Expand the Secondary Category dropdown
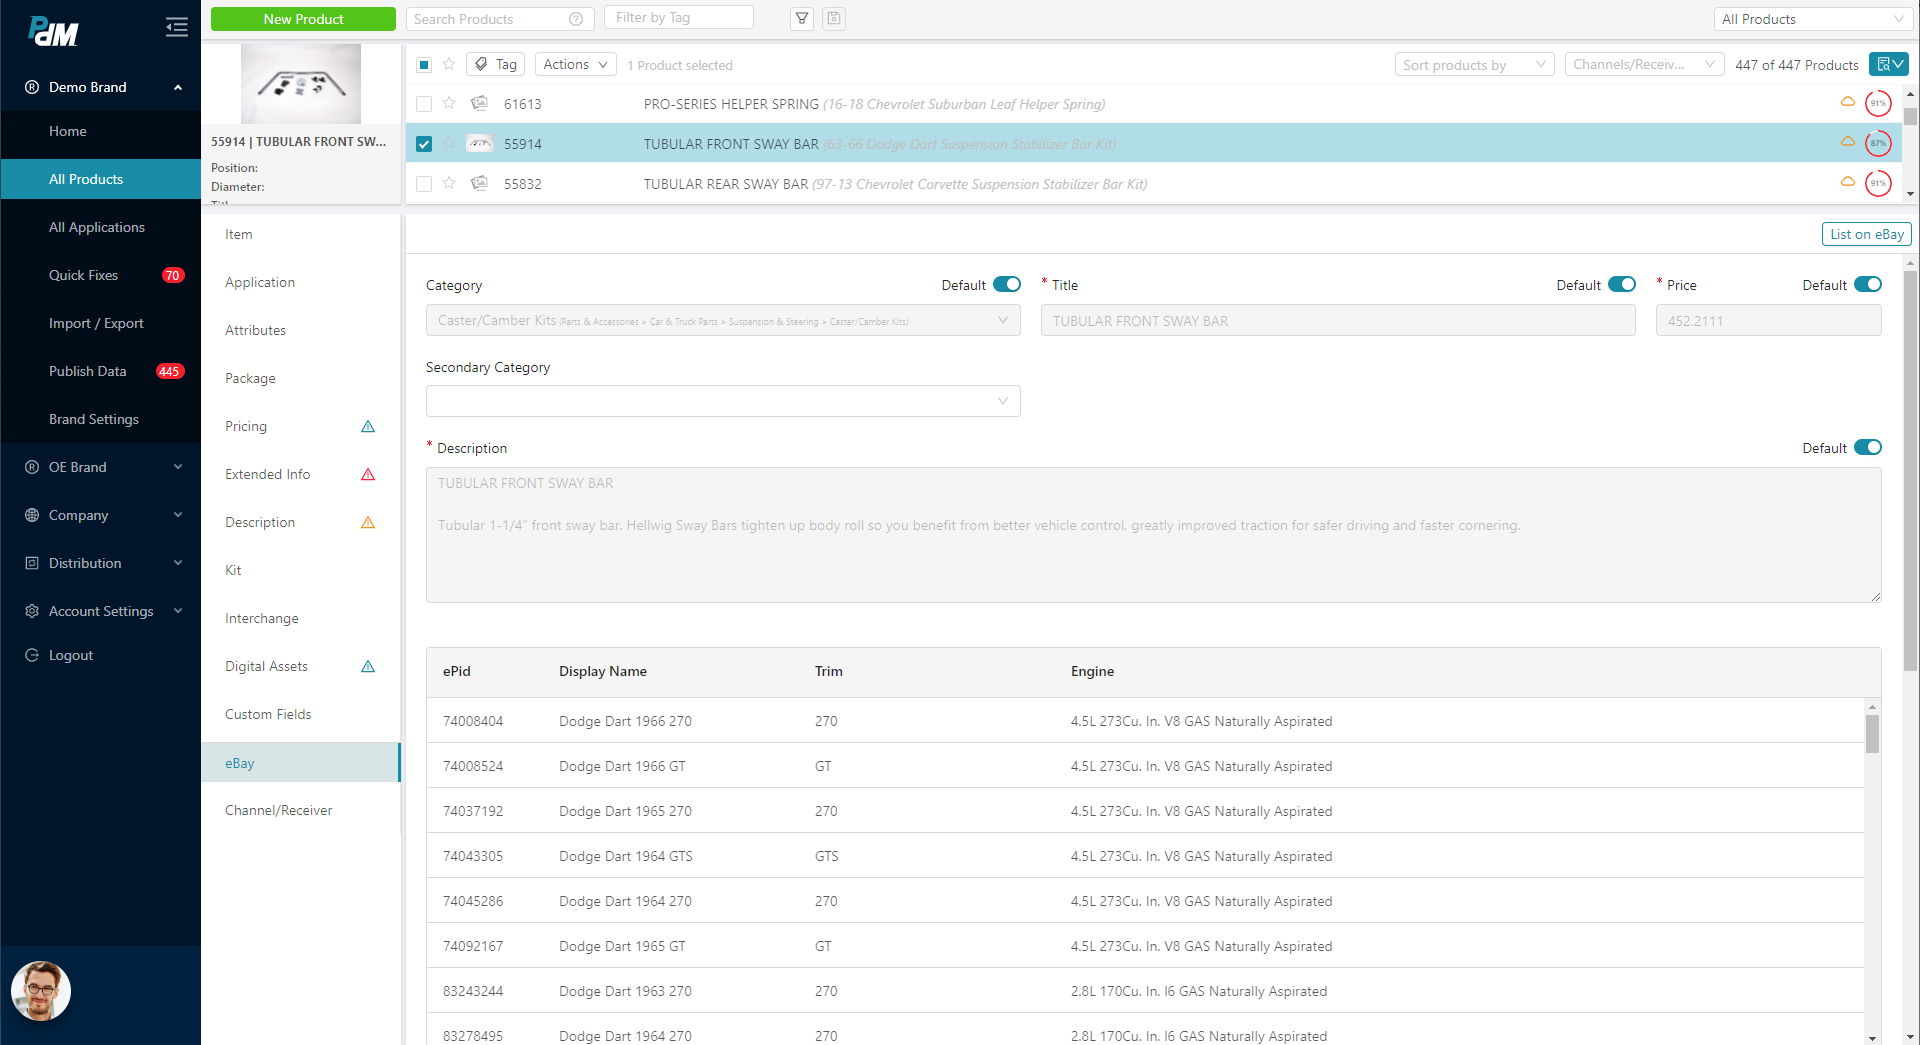The image size is (1920, 1045). tap(723, 401)
